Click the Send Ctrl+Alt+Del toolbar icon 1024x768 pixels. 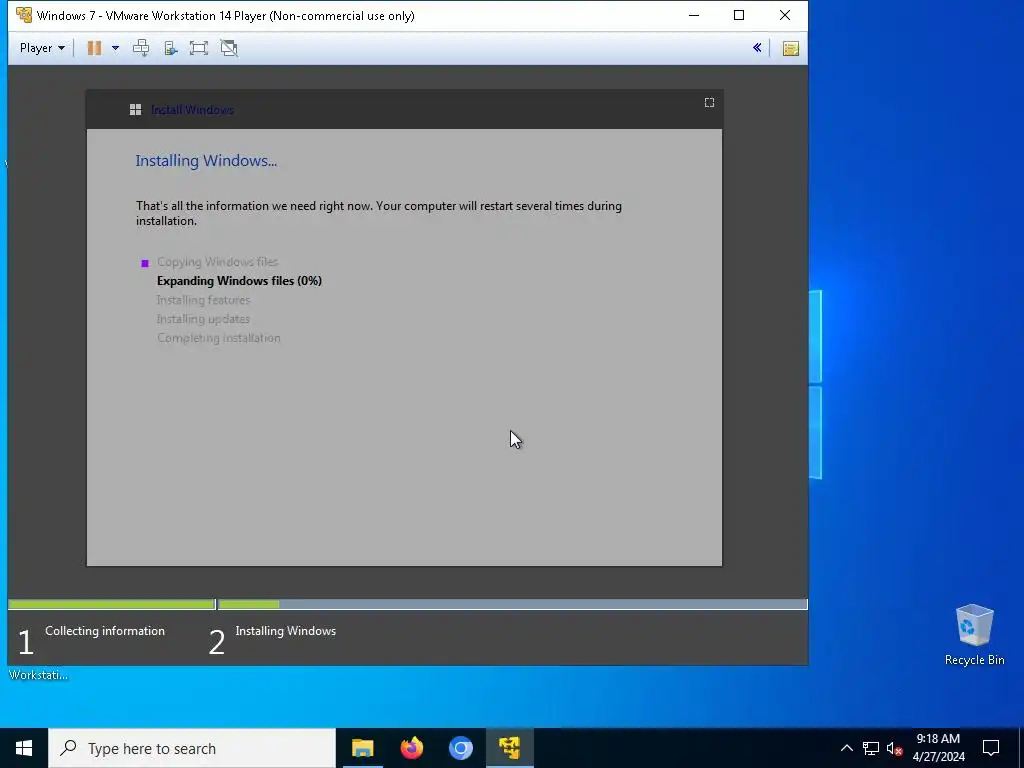[x=141, y=48]
